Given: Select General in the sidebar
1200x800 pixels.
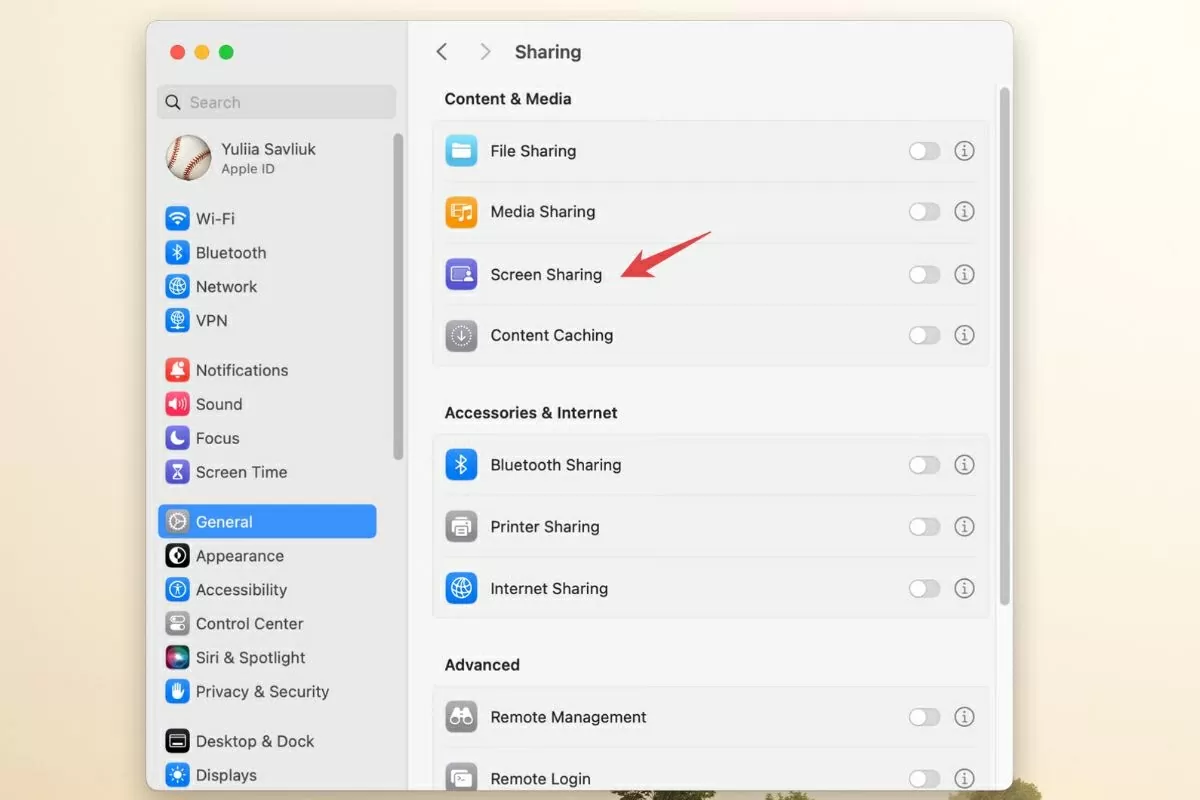Looking at the screenshot, I should (x=223, y=521).
